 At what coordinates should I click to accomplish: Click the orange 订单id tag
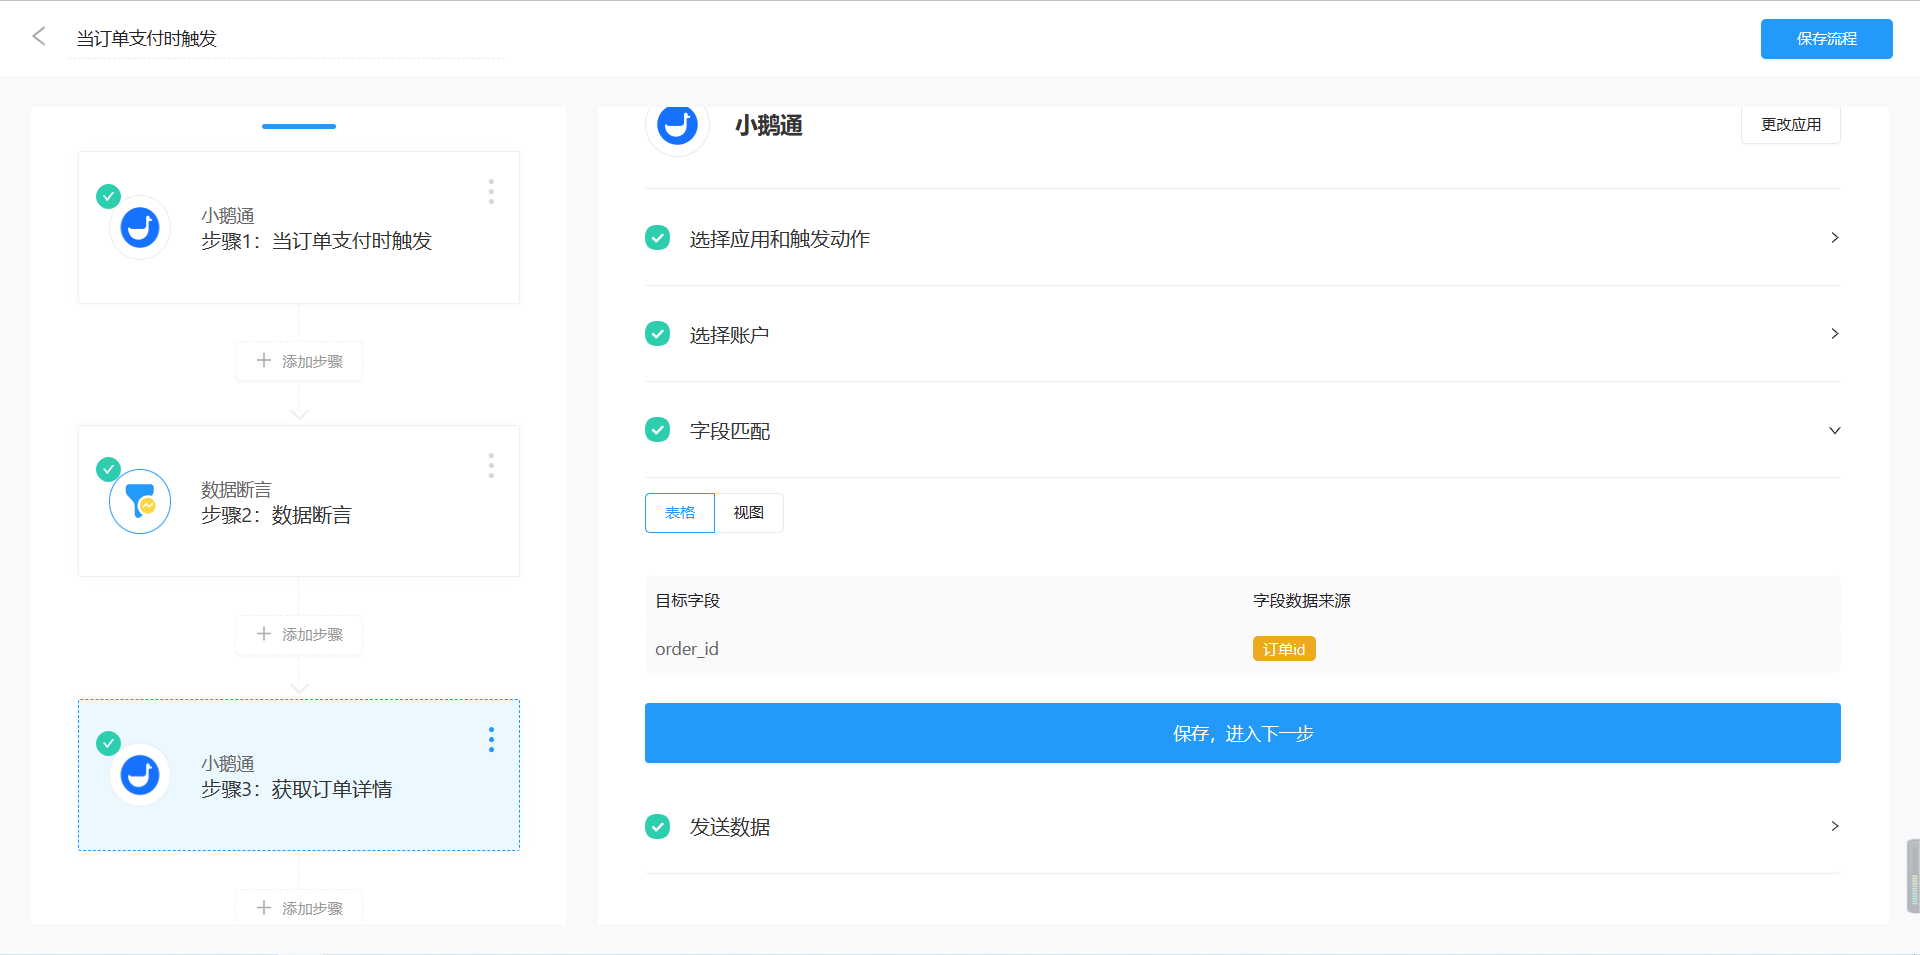click(x=1284, y=649)
